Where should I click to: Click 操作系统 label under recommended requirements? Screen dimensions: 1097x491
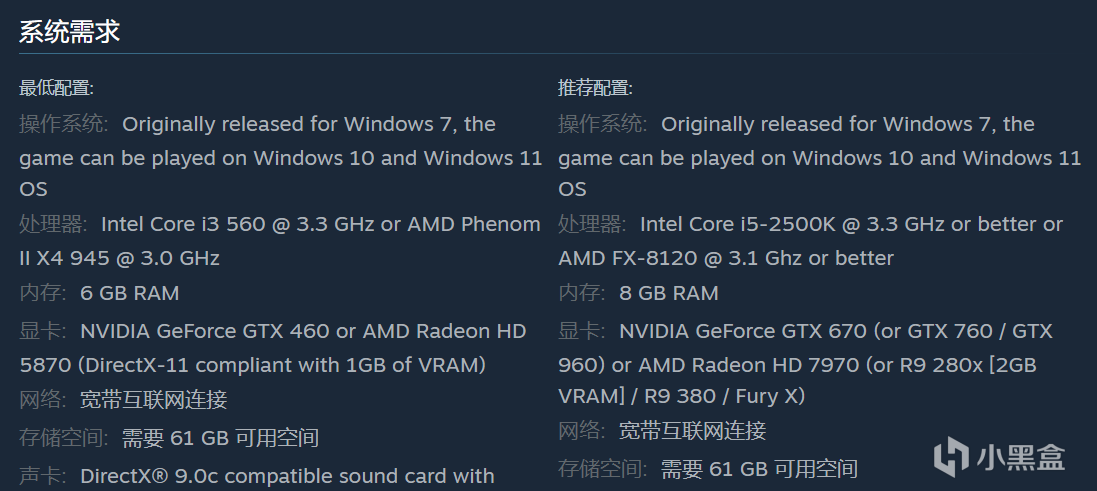click(x=601, y=124)
